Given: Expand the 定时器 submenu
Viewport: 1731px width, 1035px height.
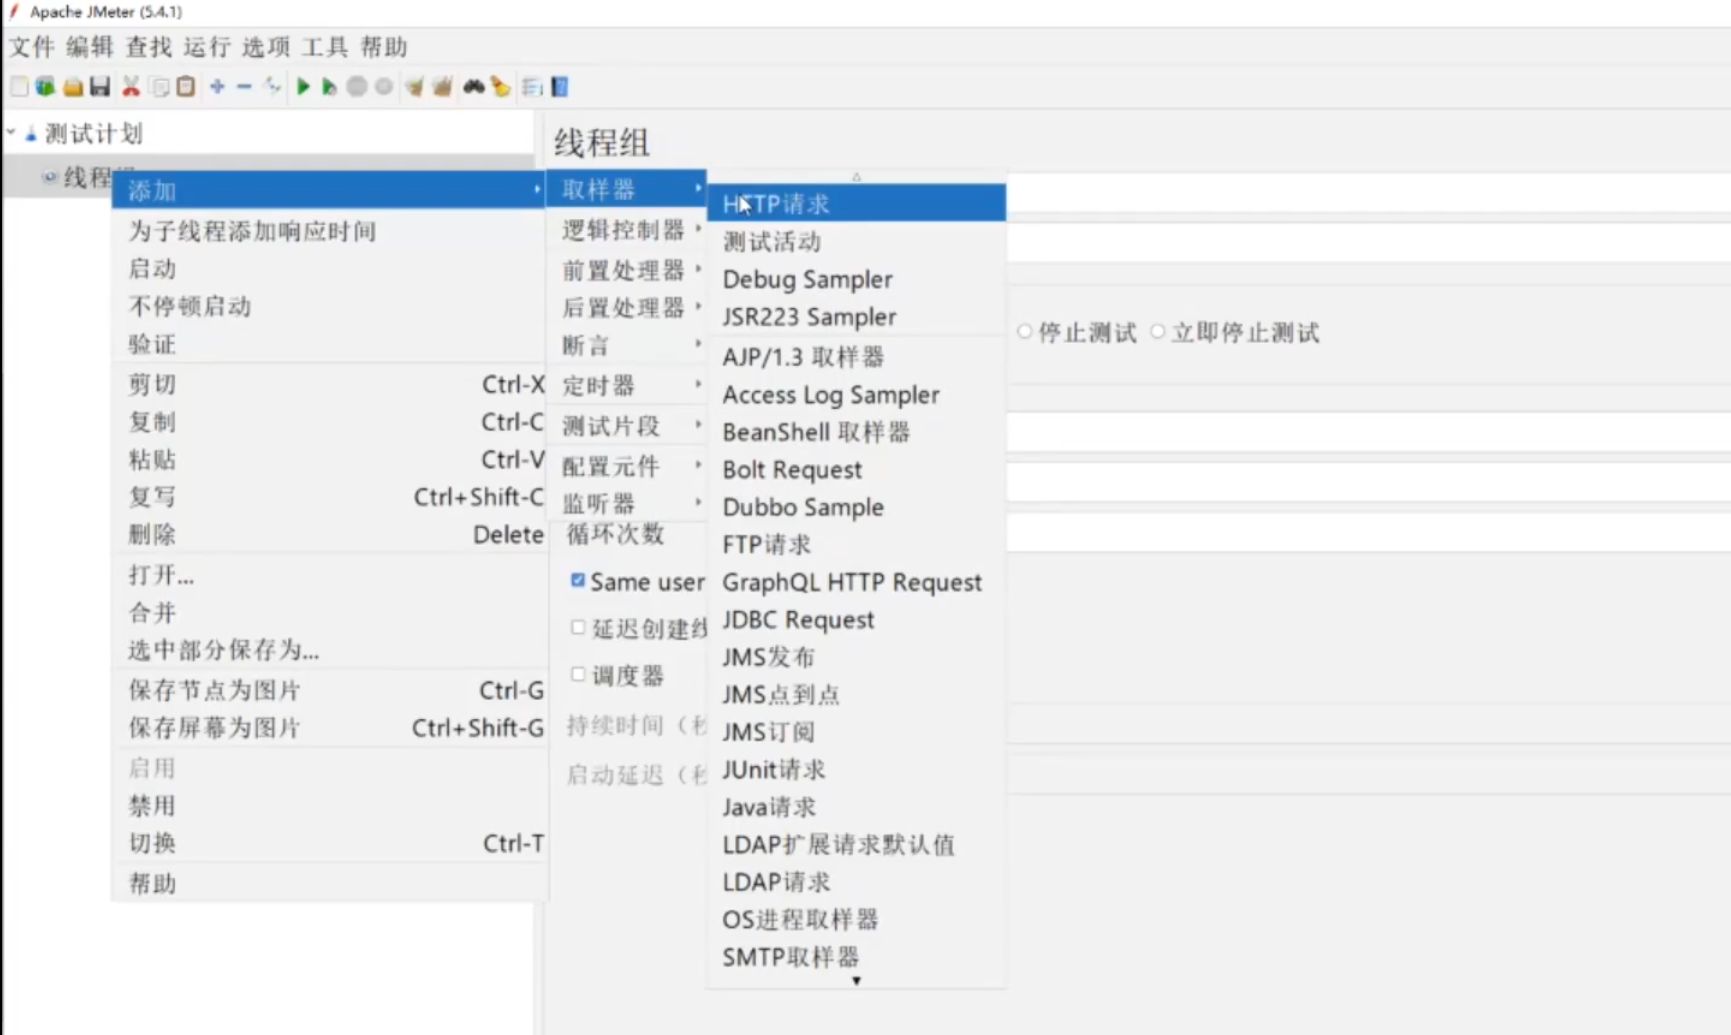Looking at the screenshot, I should tap(627, 385).
